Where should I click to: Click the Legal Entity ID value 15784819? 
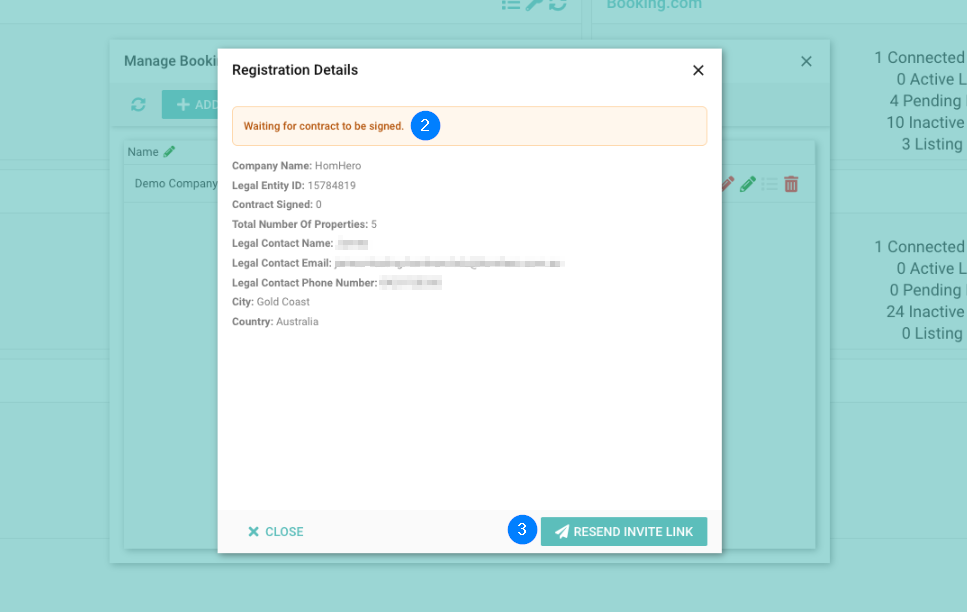tap(333, 186)
